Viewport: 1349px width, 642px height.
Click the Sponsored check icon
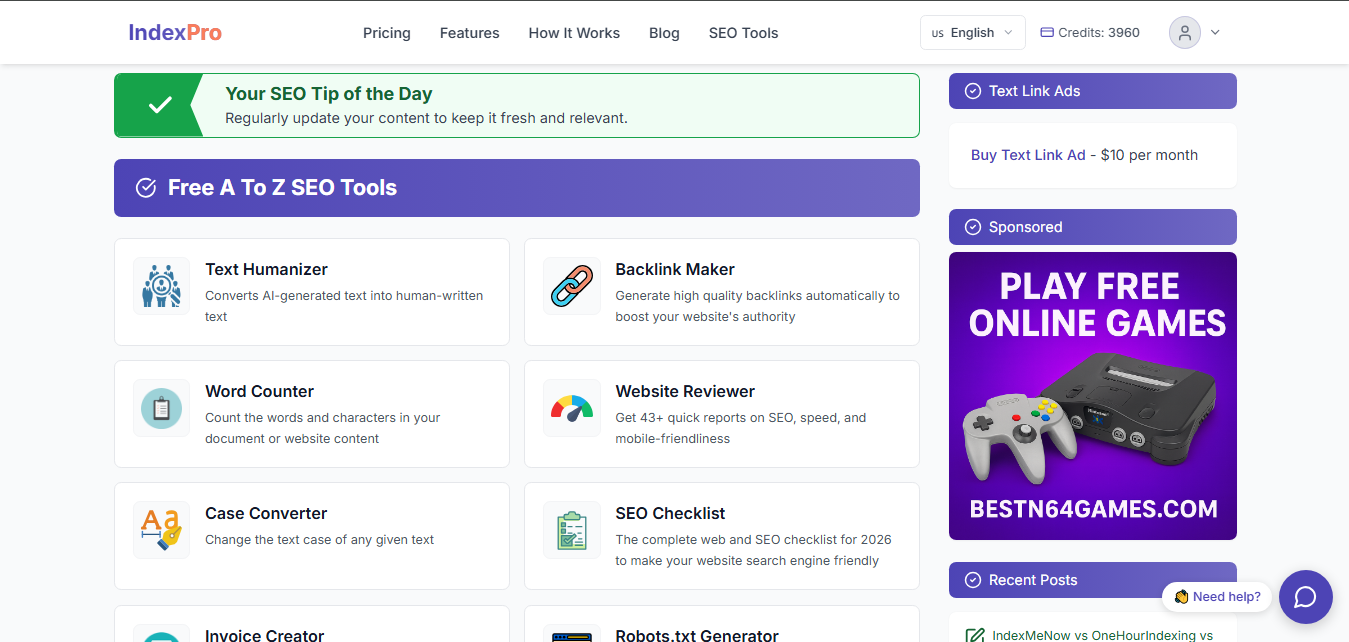point(972,227)
